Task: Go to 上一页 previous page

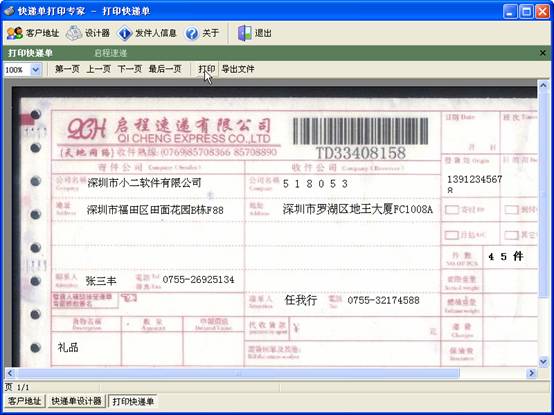Action: pos(99,69)
